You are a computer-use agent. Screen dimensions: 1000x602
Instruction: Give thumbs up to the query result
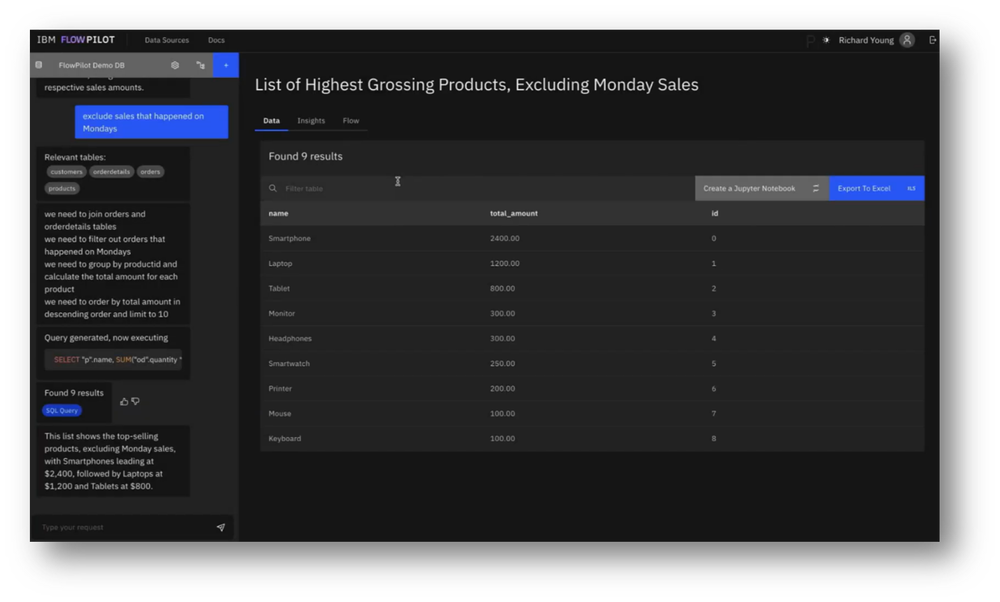click(x=124, y=402)
